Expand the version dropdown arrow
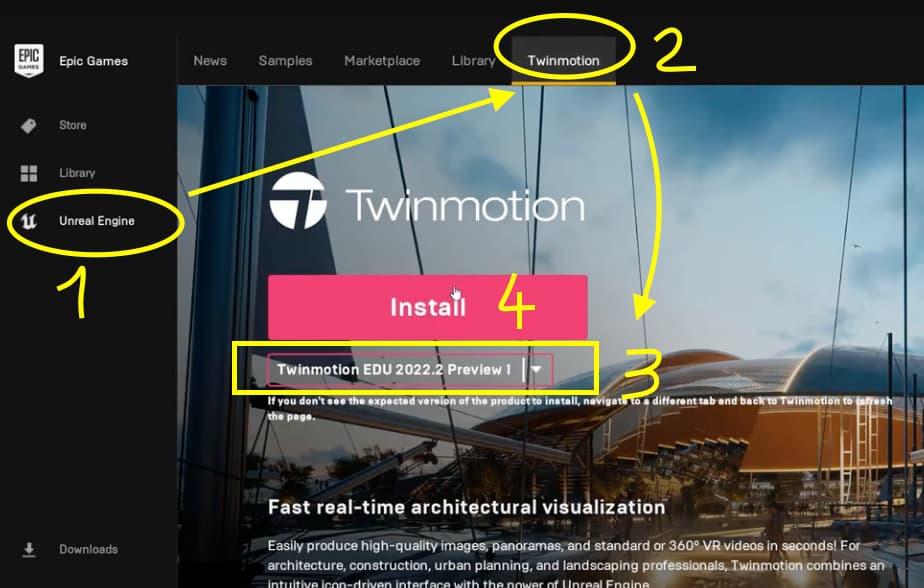 click(536, 369)
